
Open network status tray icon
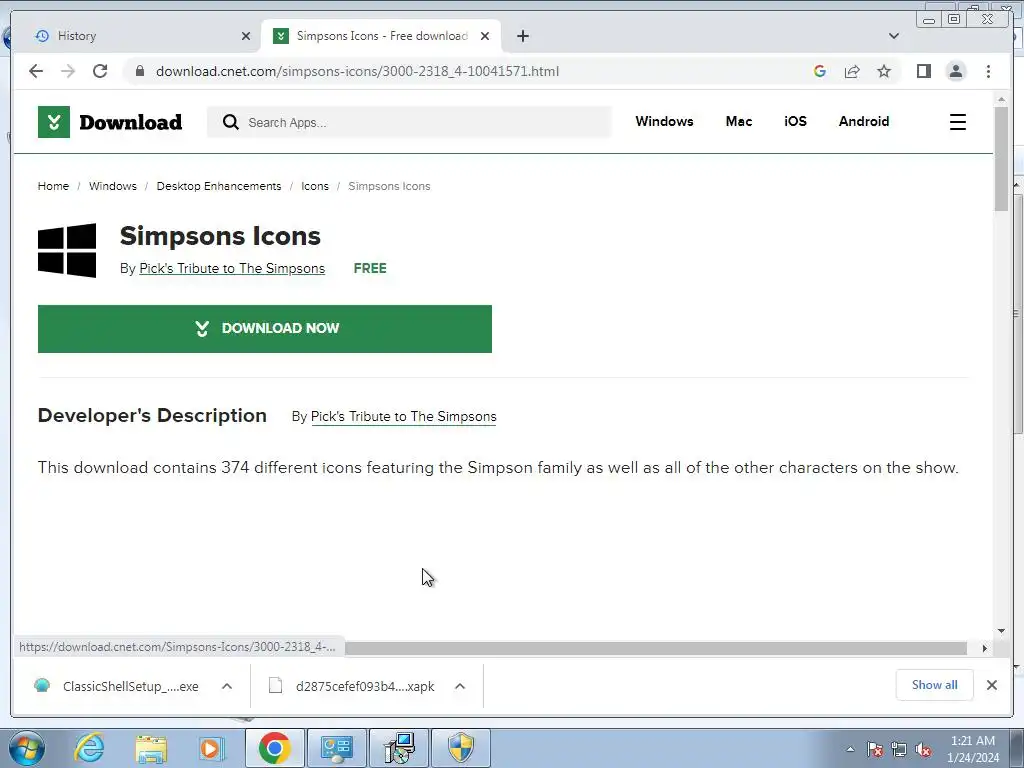899,750
